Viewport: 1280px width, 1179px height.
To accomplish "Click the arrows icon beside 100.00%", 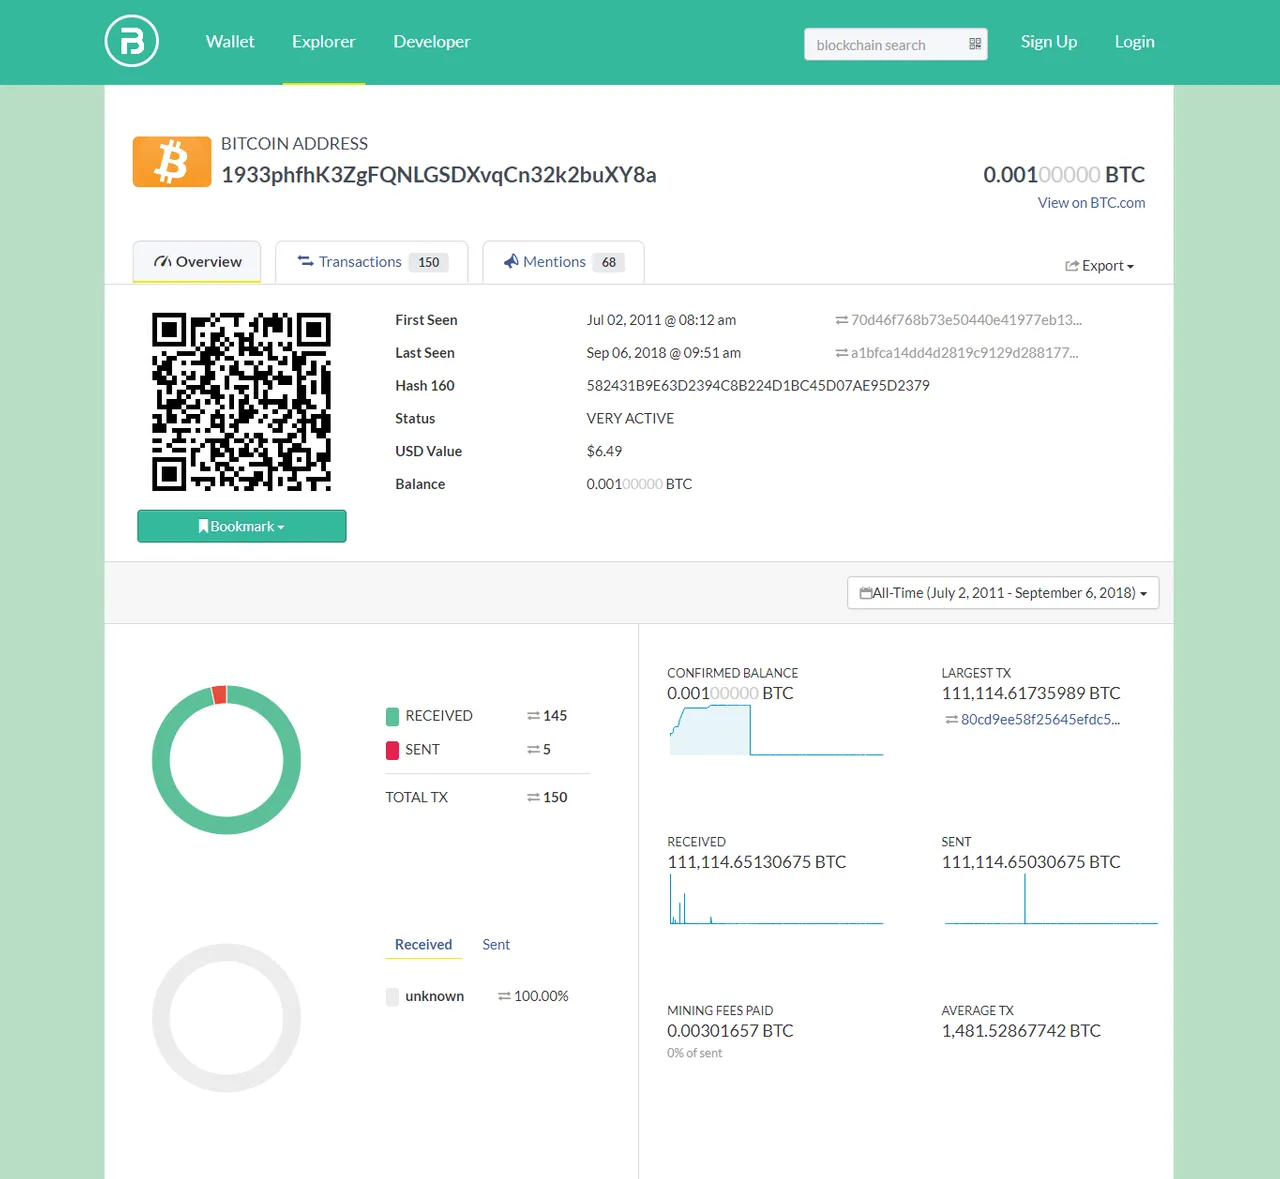I will click(x=505, y=996).
